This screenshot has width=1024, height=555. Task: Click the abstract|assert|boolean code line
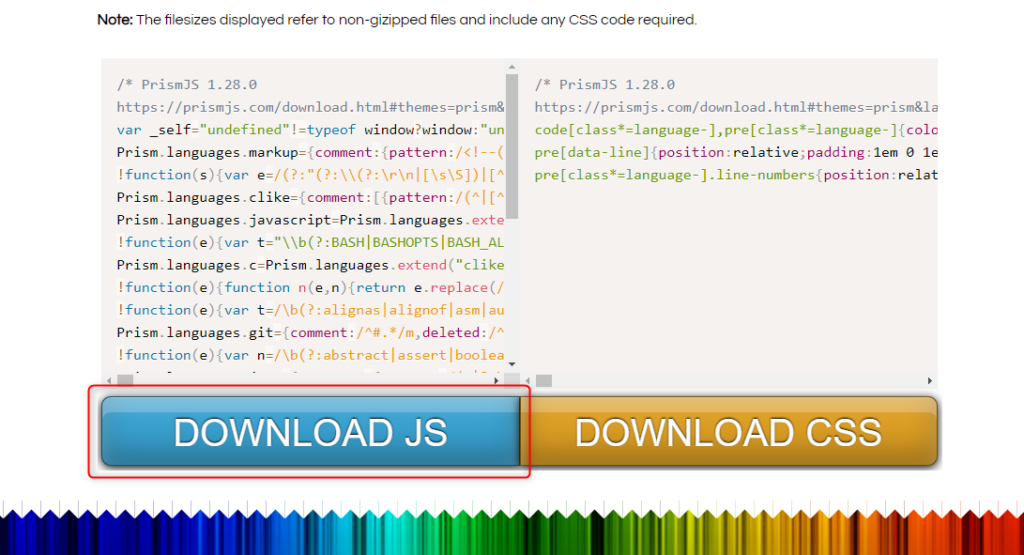pyautogui.click(x=311, y=355)
